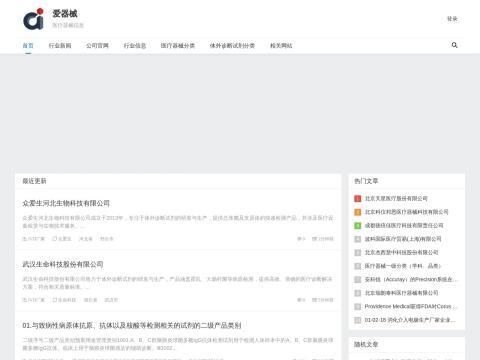Image resolution: width=480 pixels, height=360 pixels.
Task: Click the 随机文章 sidebar heading
Action: pos(366,344)
